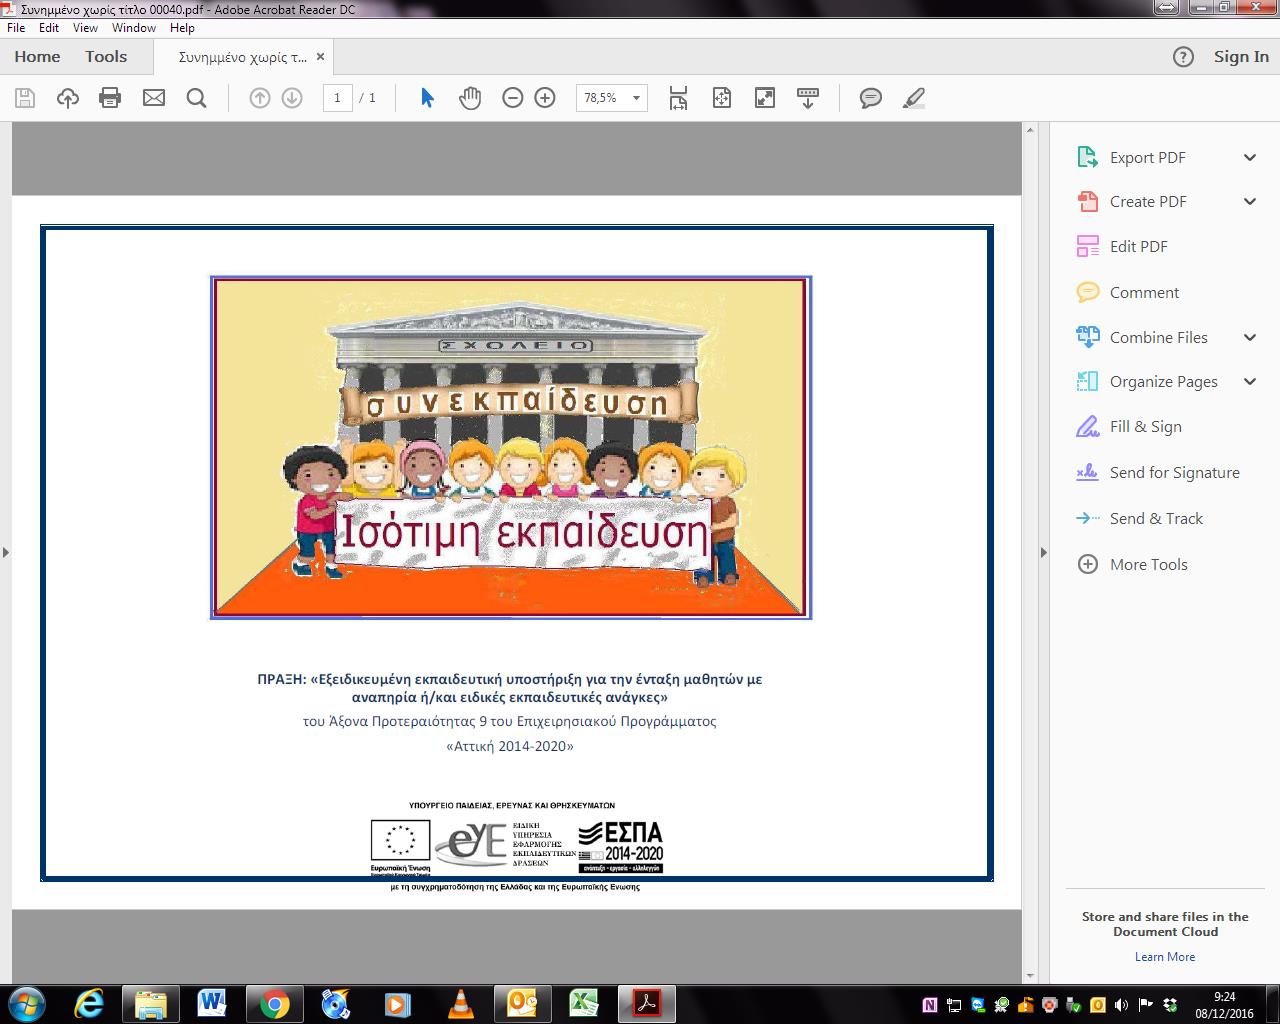The width and height of the screenshot is (1280, 1024).
Task: Click the fit one full page icon
Action: (x=722, y=98)
